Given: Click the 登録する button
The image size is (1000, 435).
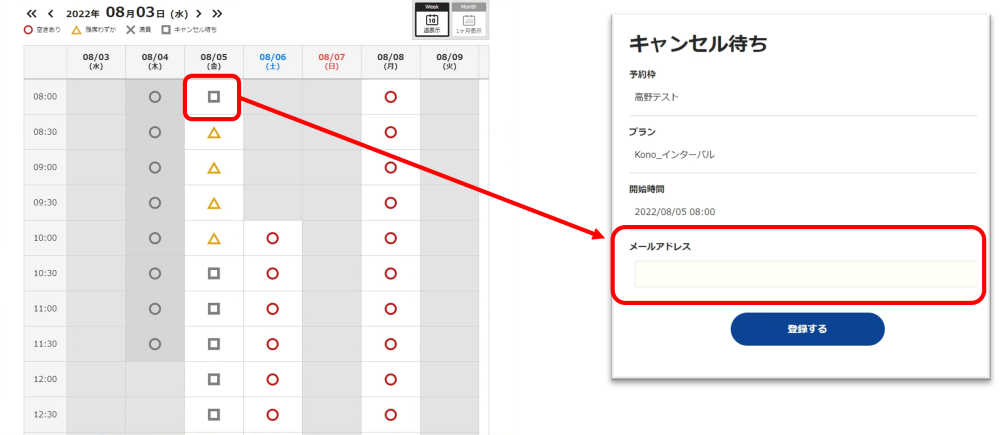Looking at the screenshot, I should (807, 329).
